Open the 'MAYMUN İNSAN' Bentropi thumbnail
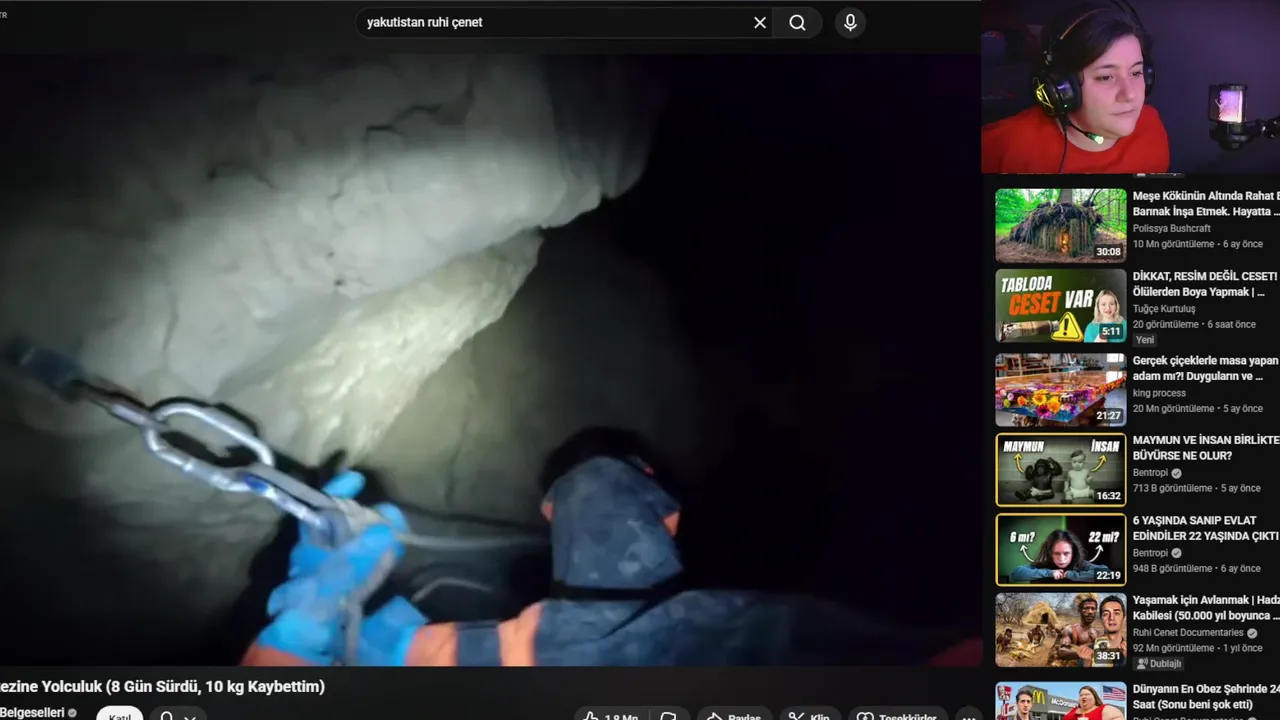Viewport: 1280px width, 720px height. (x=1060, y=469)
